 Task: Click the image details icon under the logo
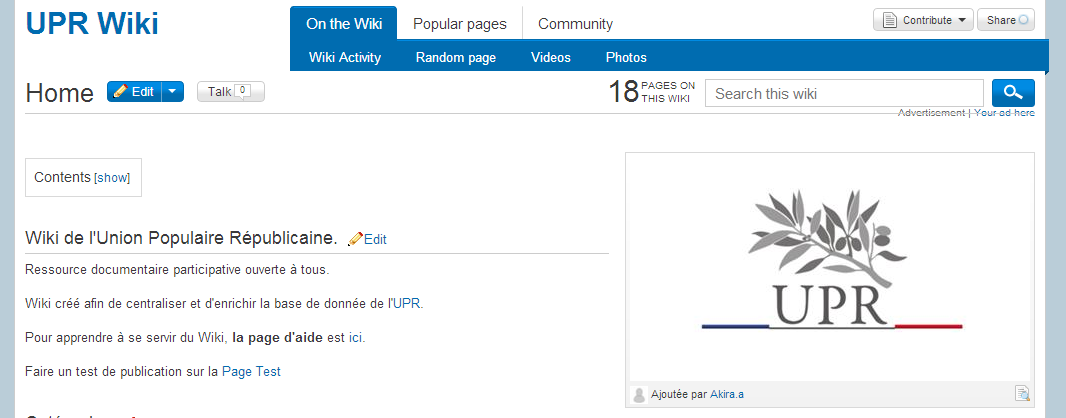(x=1022, y=394)
